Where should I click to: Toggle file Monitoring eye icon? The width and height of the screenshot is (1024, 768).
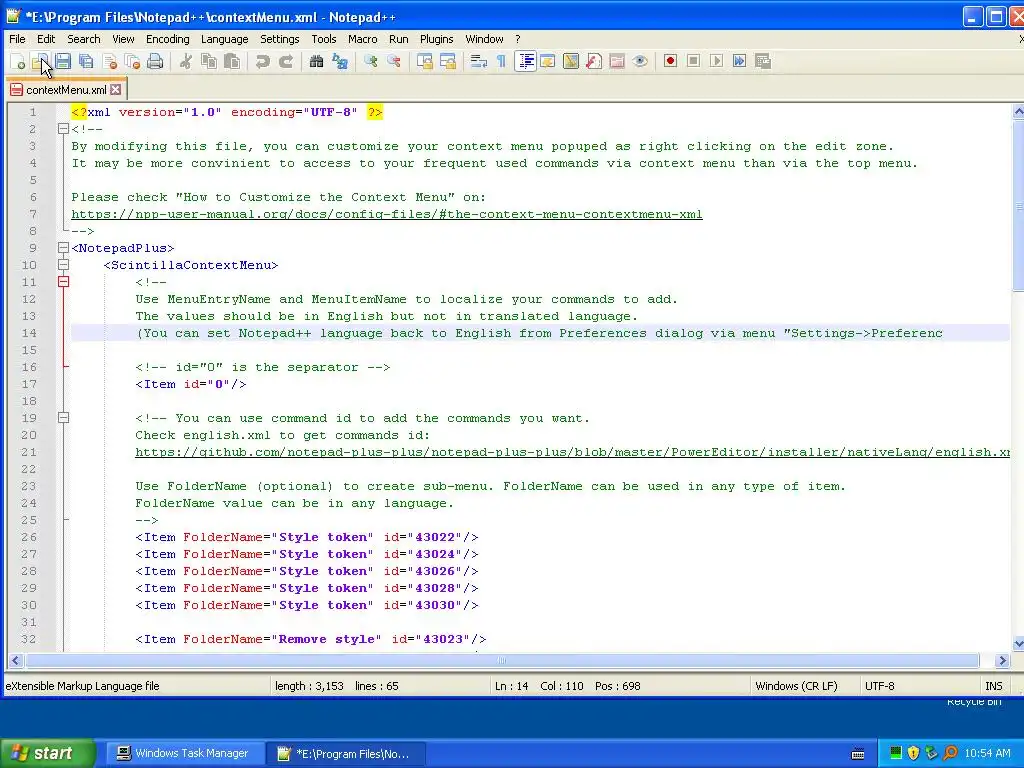pyautogui.click(x=640, y=61)
